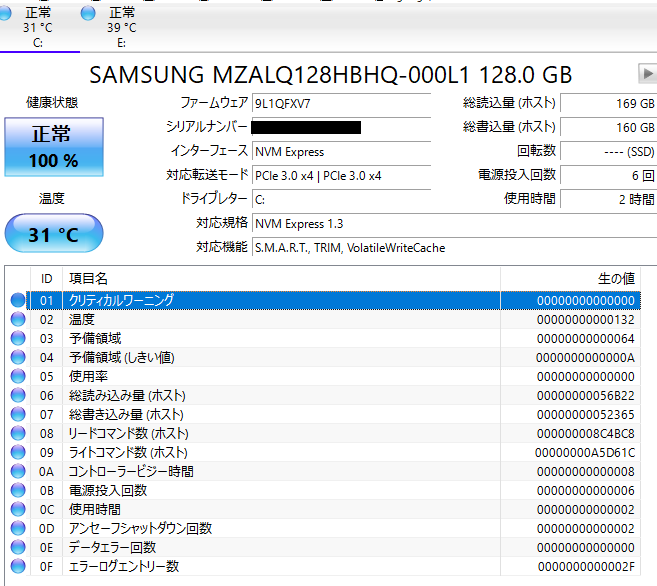Select the 予備領域 row 03 name
Image resolution: width=657 pixels, height=586 pixels.
point(95,338)
